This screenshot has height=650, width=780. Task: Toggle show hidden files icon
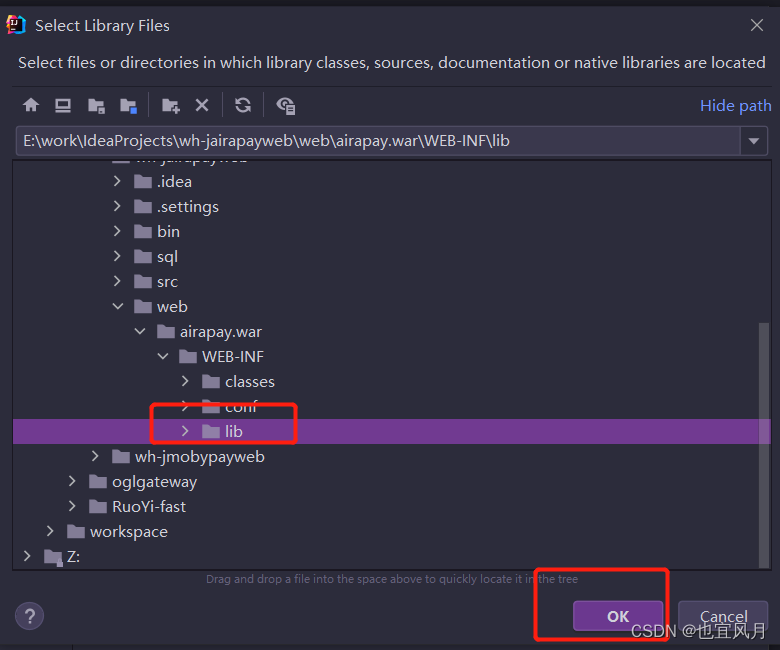tap(286, 105)
